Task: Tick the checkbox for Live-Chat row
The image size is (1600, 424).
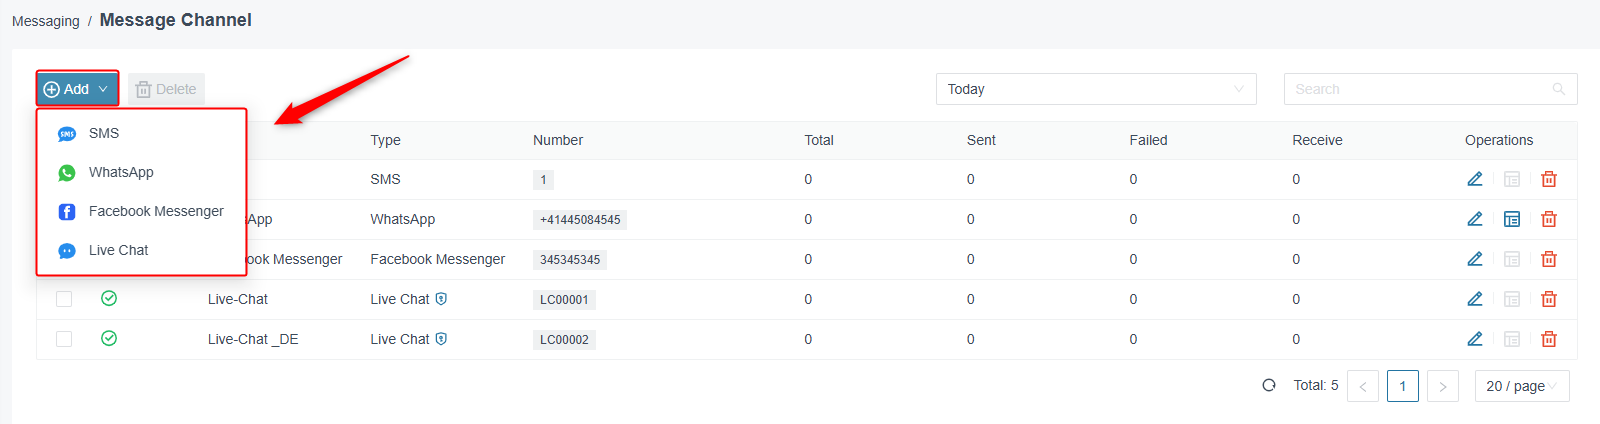Action: coord(64,299)
